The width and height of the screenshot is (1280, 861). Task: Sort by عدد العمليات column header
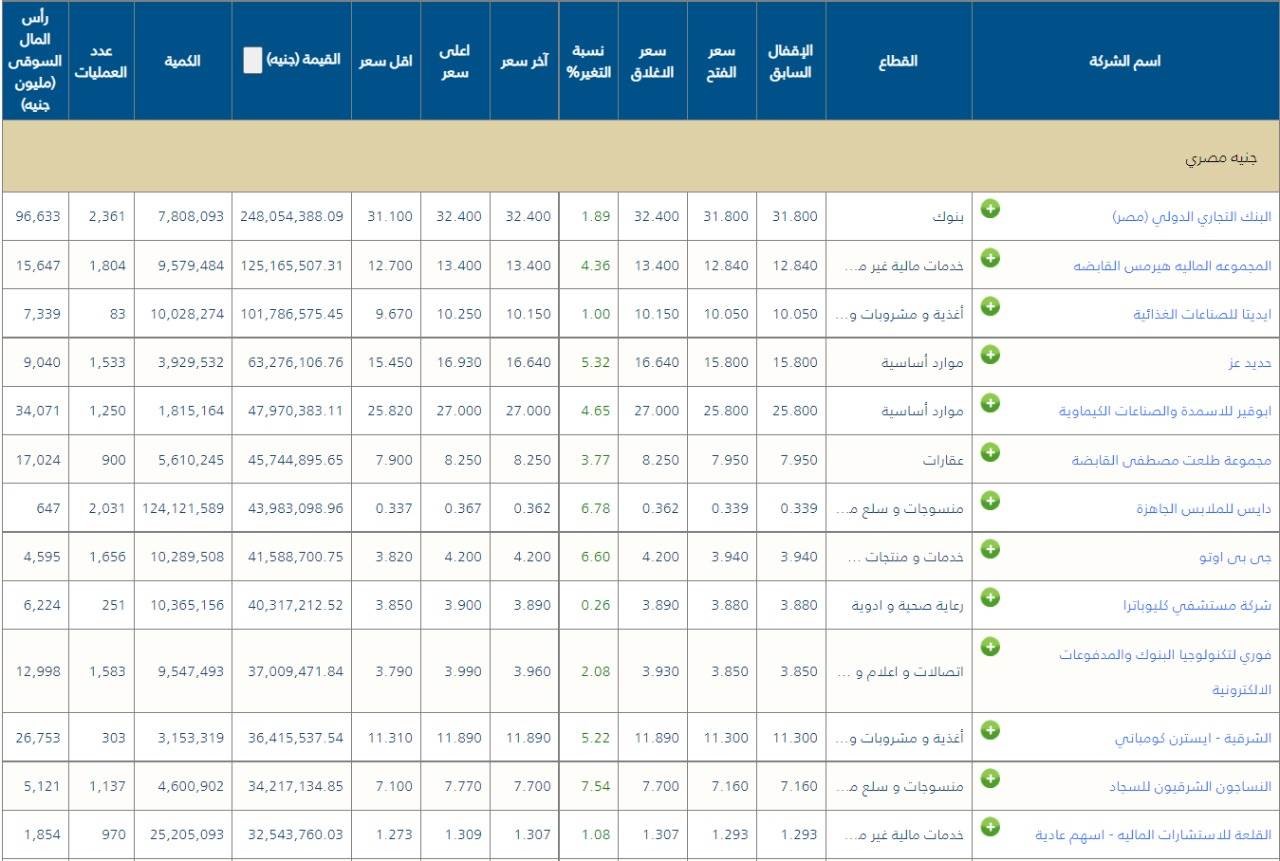pyautogui.click(x=102, y=61)
